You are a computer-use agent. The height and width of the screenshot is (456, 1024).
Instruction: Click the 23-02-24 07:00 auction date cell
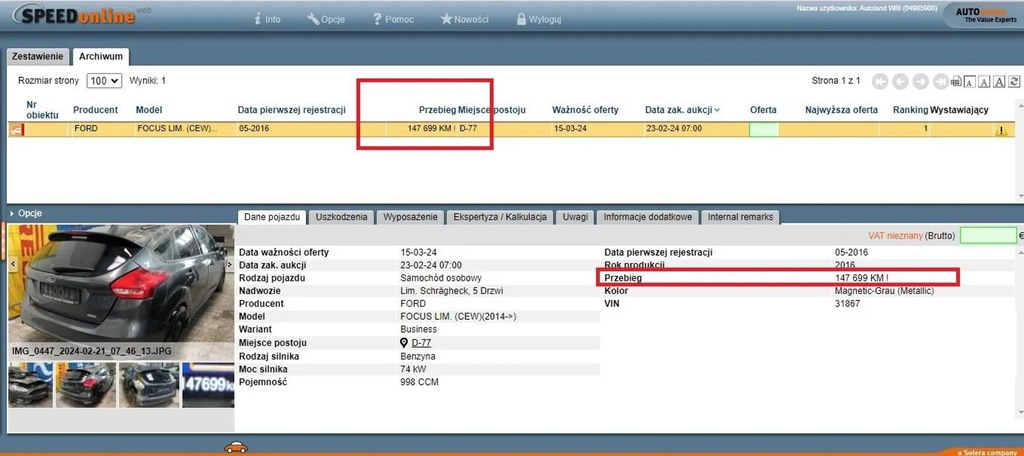[673, 129]
